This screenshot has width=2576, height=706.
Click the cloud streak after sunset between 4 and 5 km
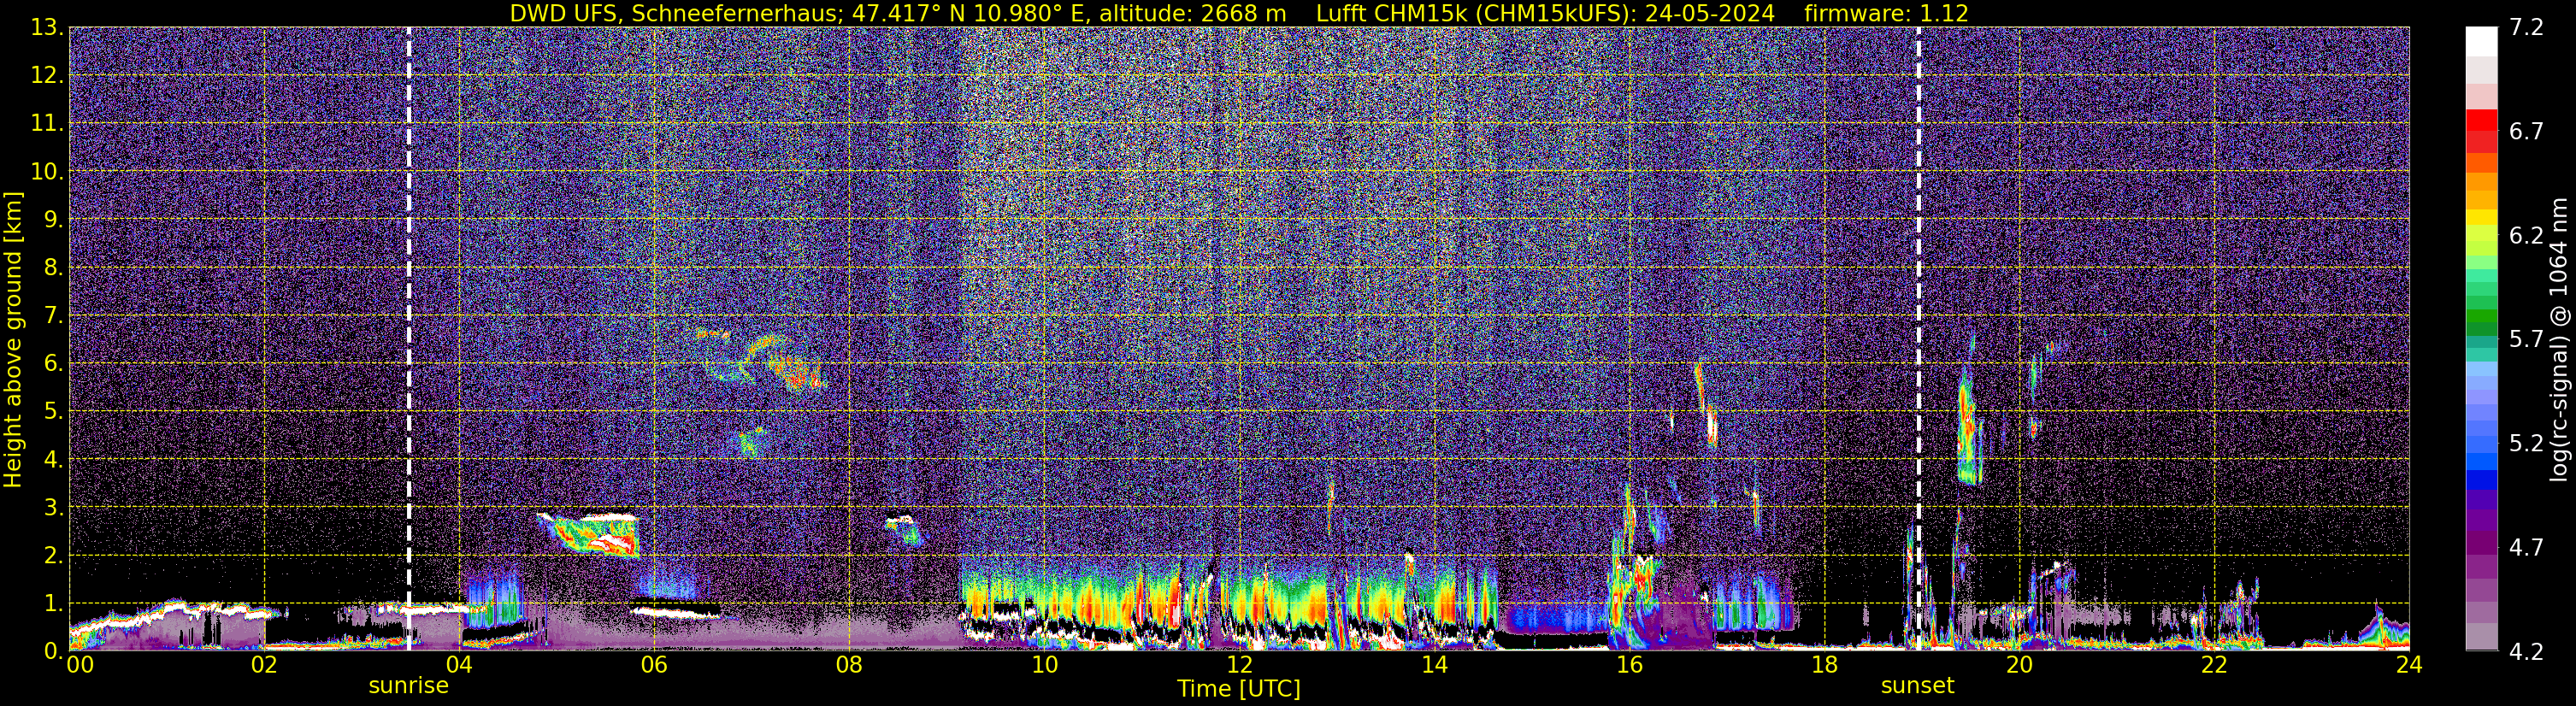(x=1968, y=425)
